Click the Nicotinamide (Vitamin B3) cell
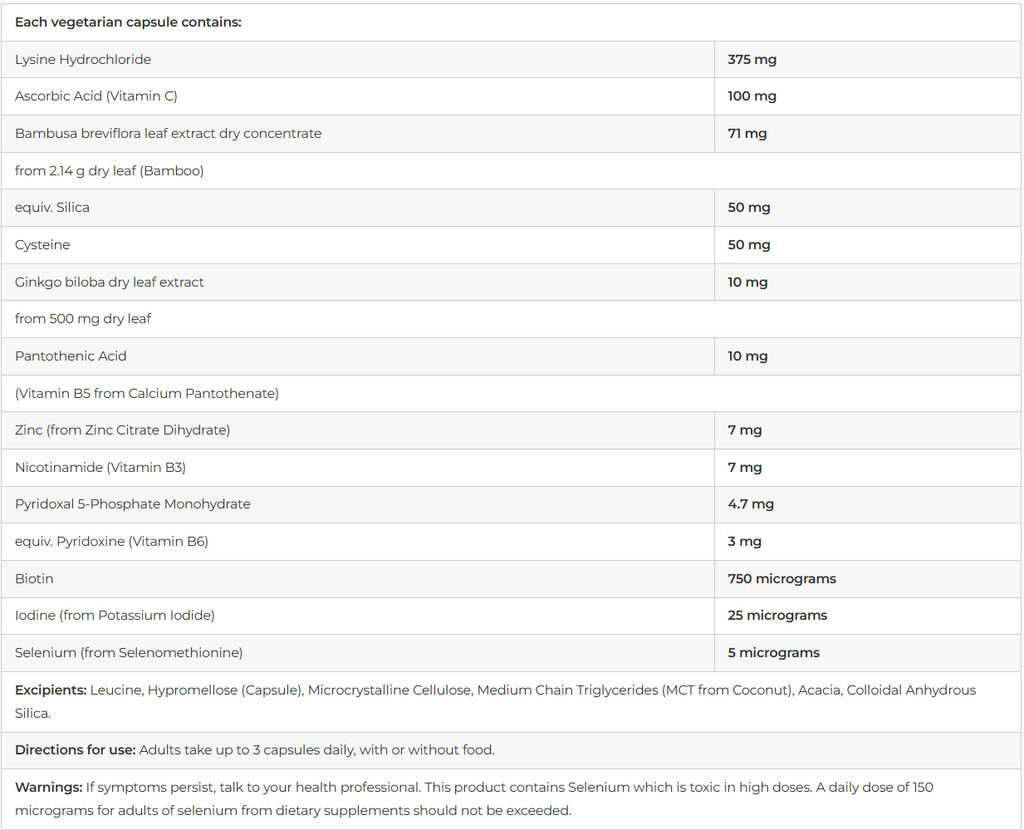 [x=100, y=467]
